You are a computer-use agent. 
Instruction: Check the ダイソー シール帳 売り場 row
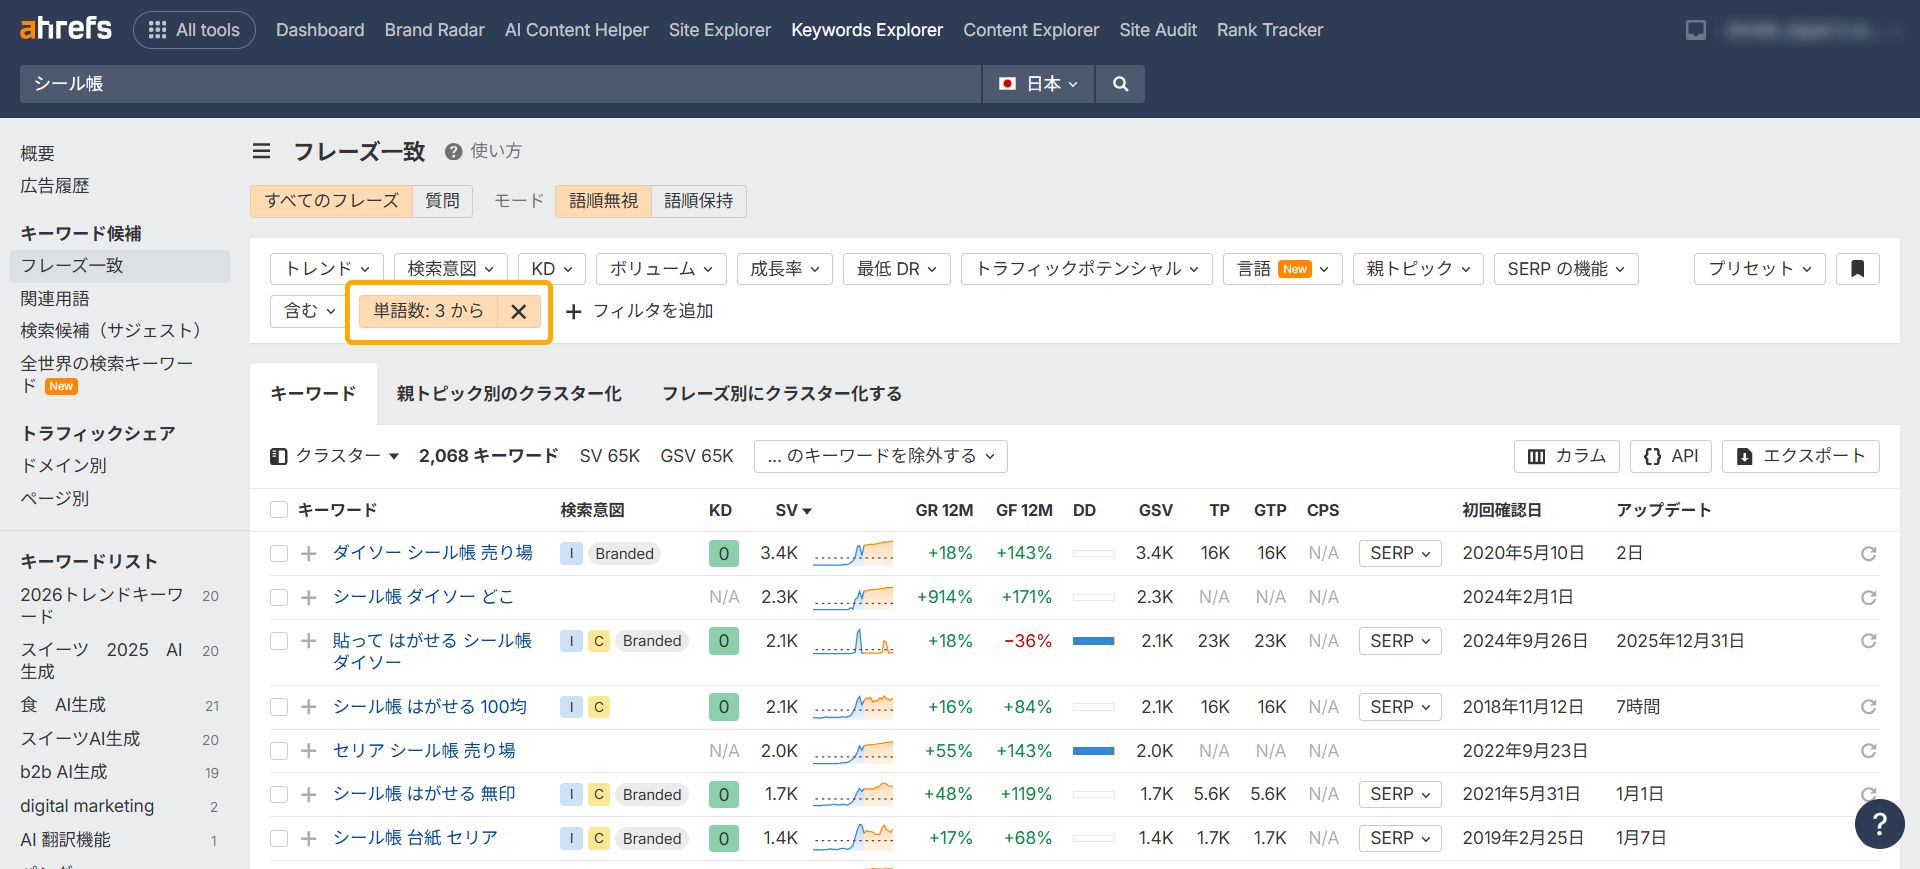279,554
